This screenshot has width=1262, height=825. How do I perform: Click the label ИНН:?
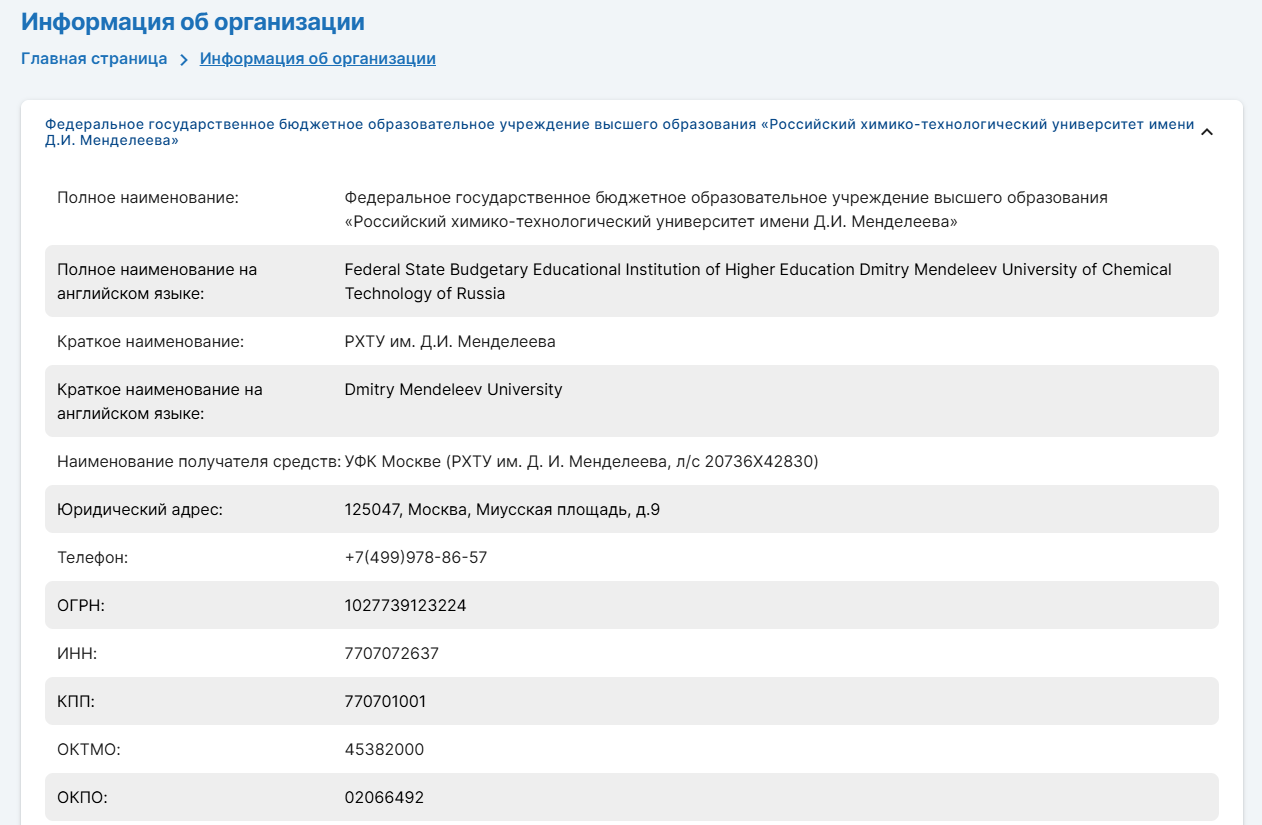tap(77, 654)
